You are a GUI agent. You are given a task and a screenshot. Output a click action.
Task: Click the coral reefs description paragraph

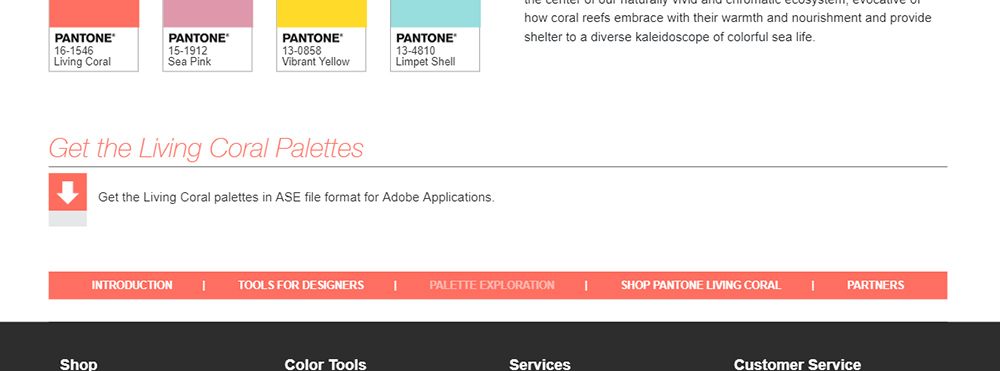pos(728,21)
